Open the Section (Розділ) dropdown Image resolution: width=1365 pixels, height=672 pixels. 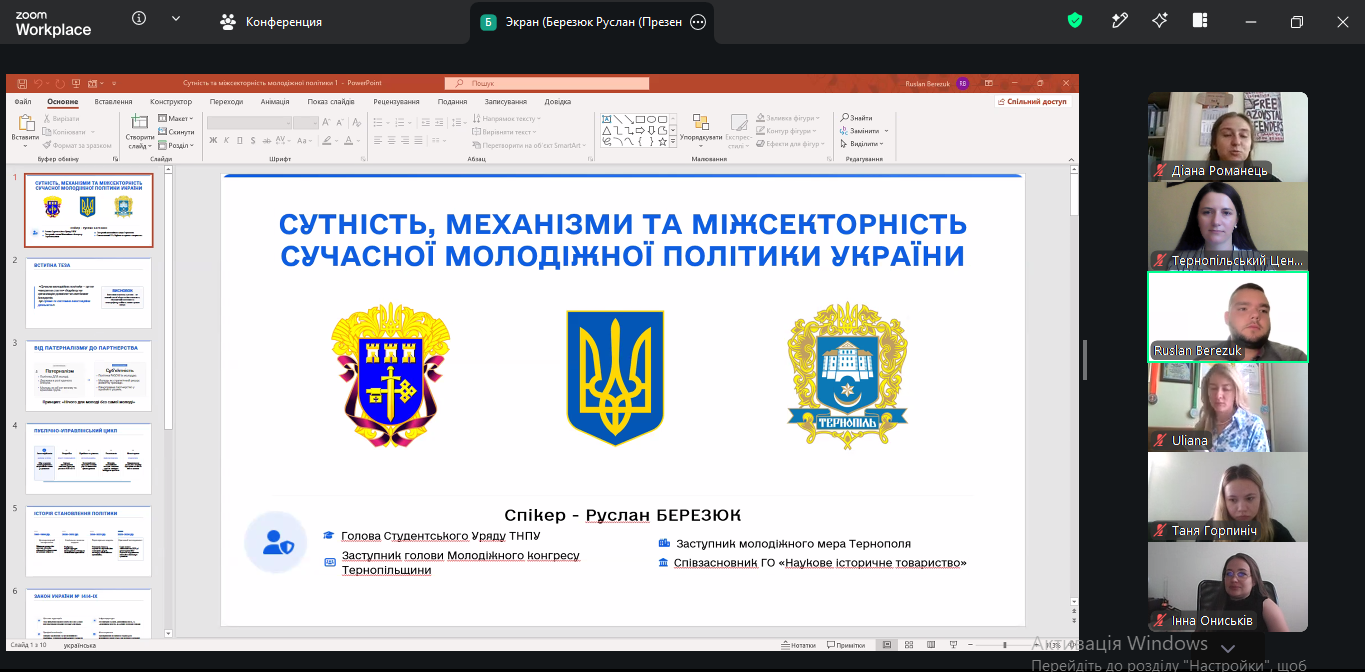(x=176, y=145)
